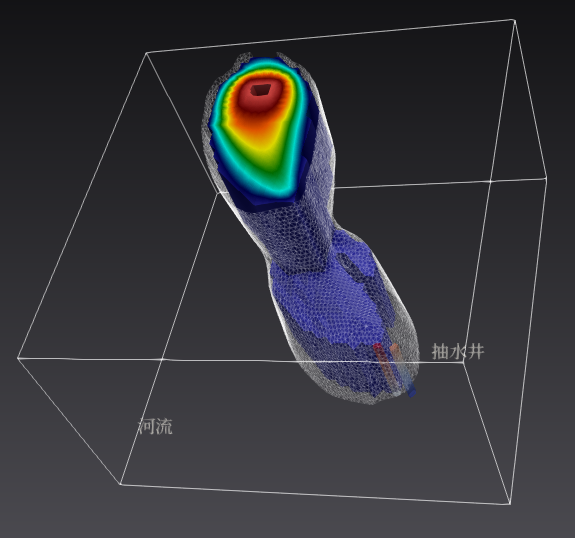Select the 河流 river label

[x=155, y=427]
